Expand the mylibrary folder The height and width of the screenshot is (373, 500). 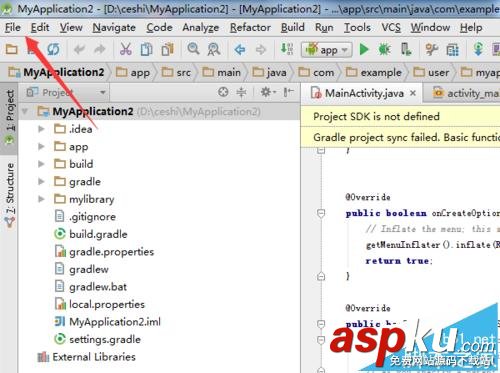(x=41, y=199)
